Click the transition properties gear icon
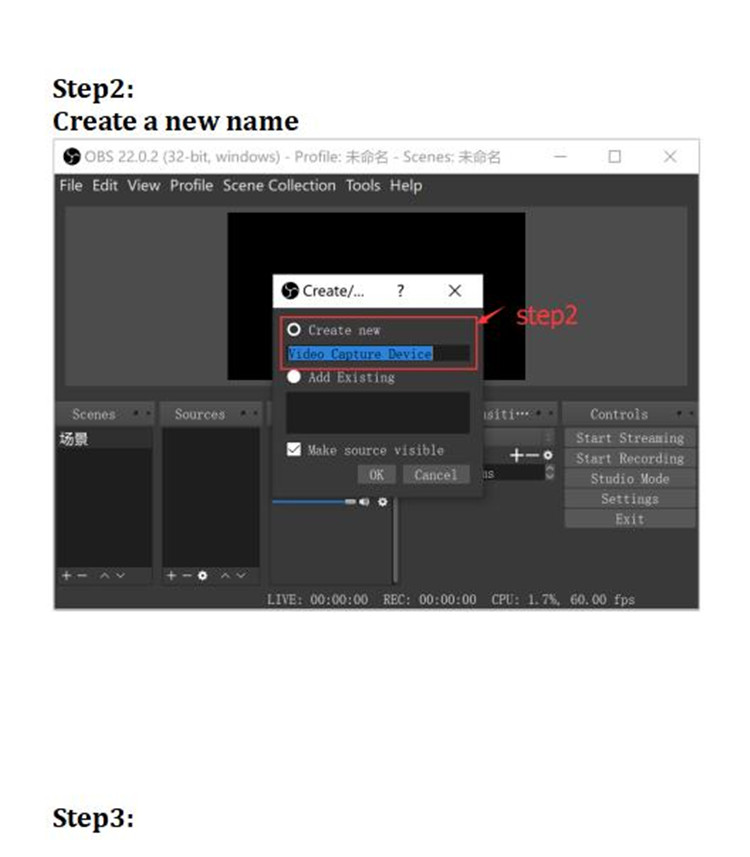 547,455
